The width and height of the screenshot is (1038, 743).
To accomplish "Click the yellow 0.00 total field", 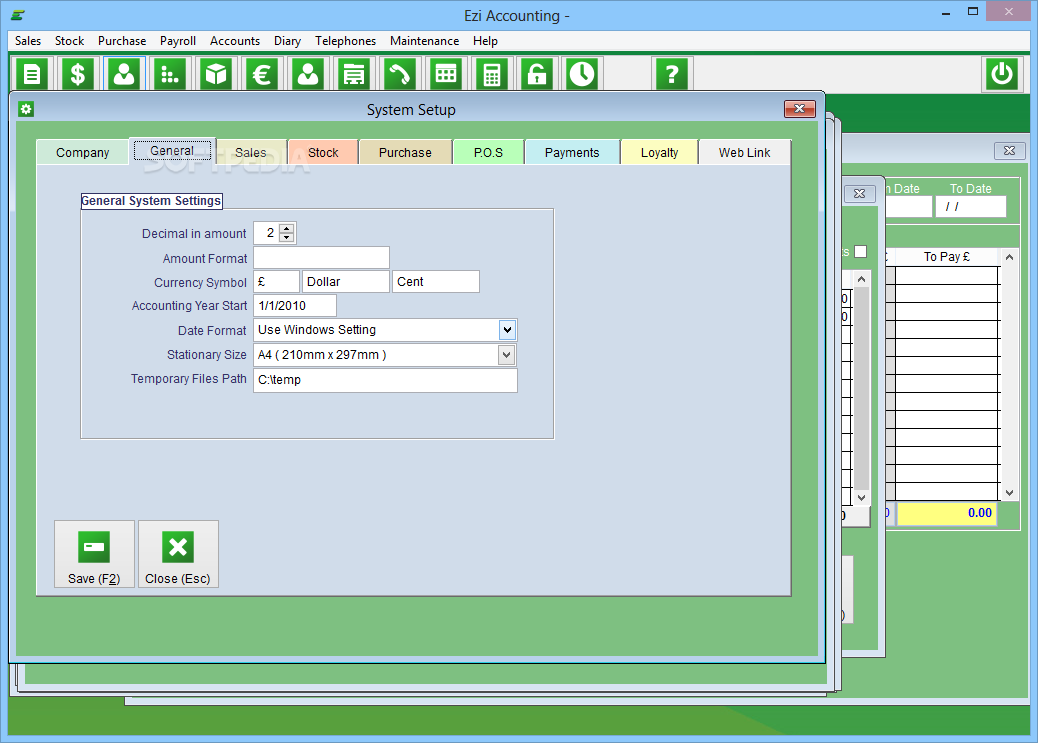I will point(947,513).
